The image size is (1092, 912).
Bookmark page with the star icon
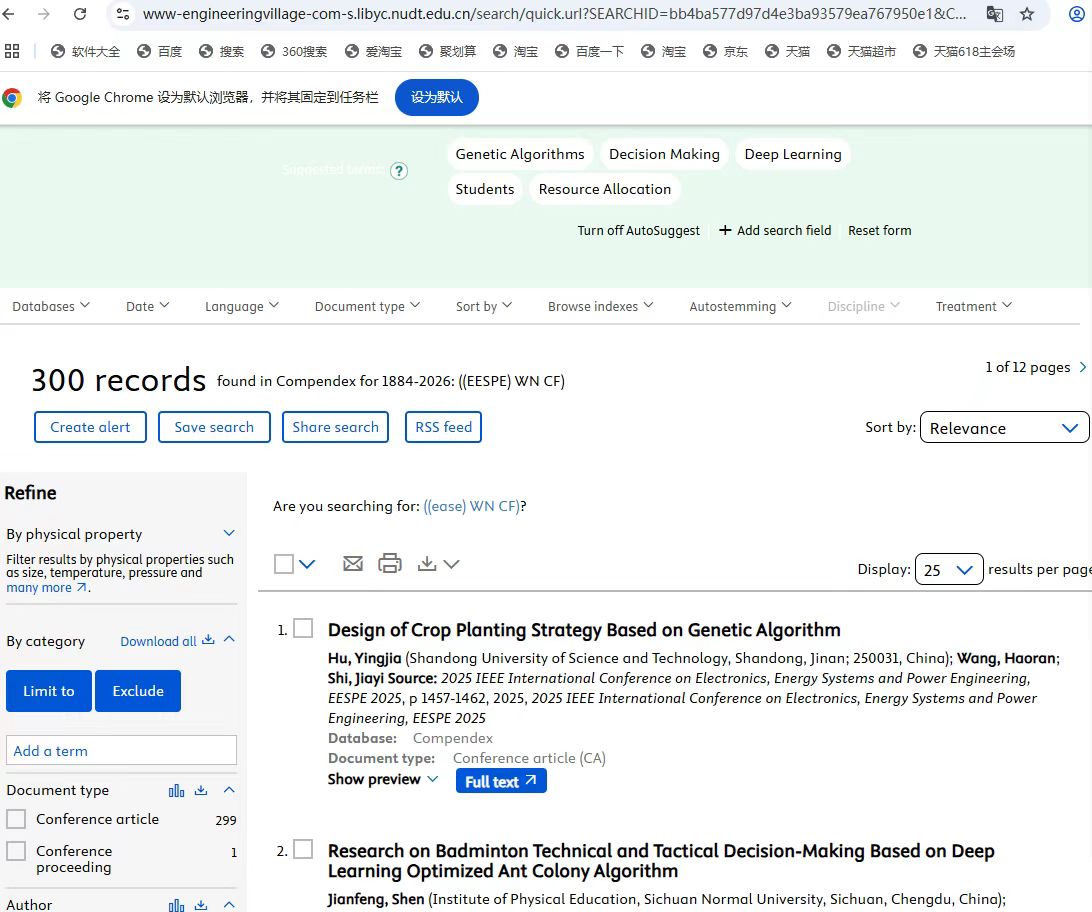1027,14
